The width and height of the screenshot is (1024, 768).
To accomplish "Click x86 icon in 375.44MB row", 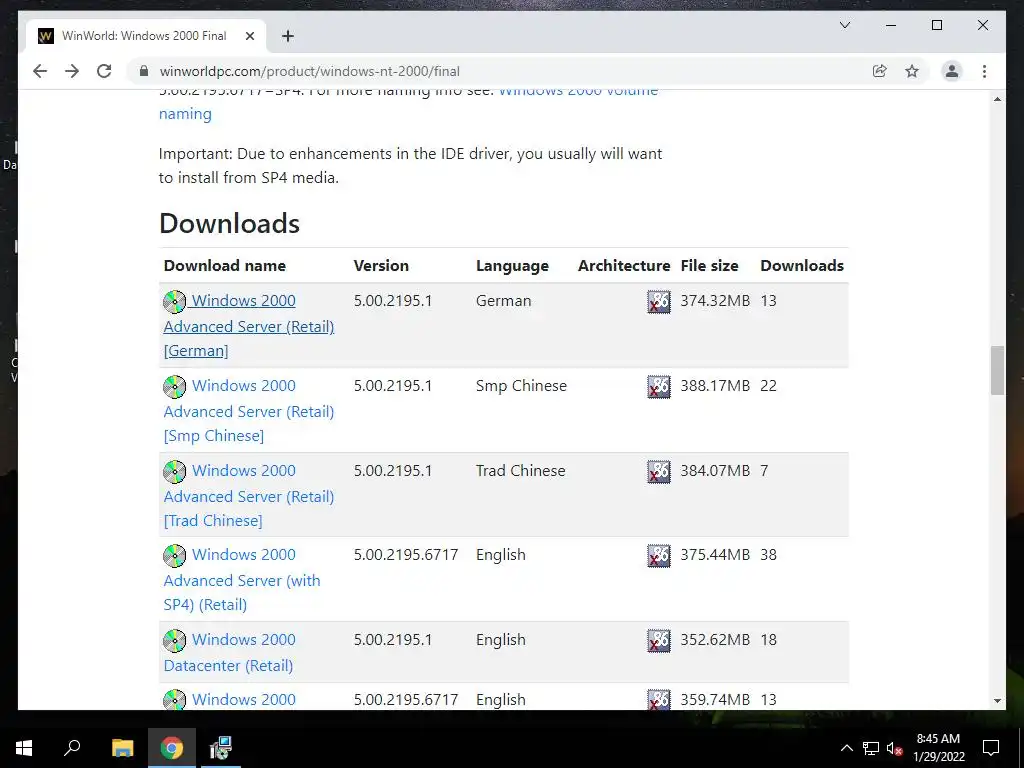I will coord(659,556).
